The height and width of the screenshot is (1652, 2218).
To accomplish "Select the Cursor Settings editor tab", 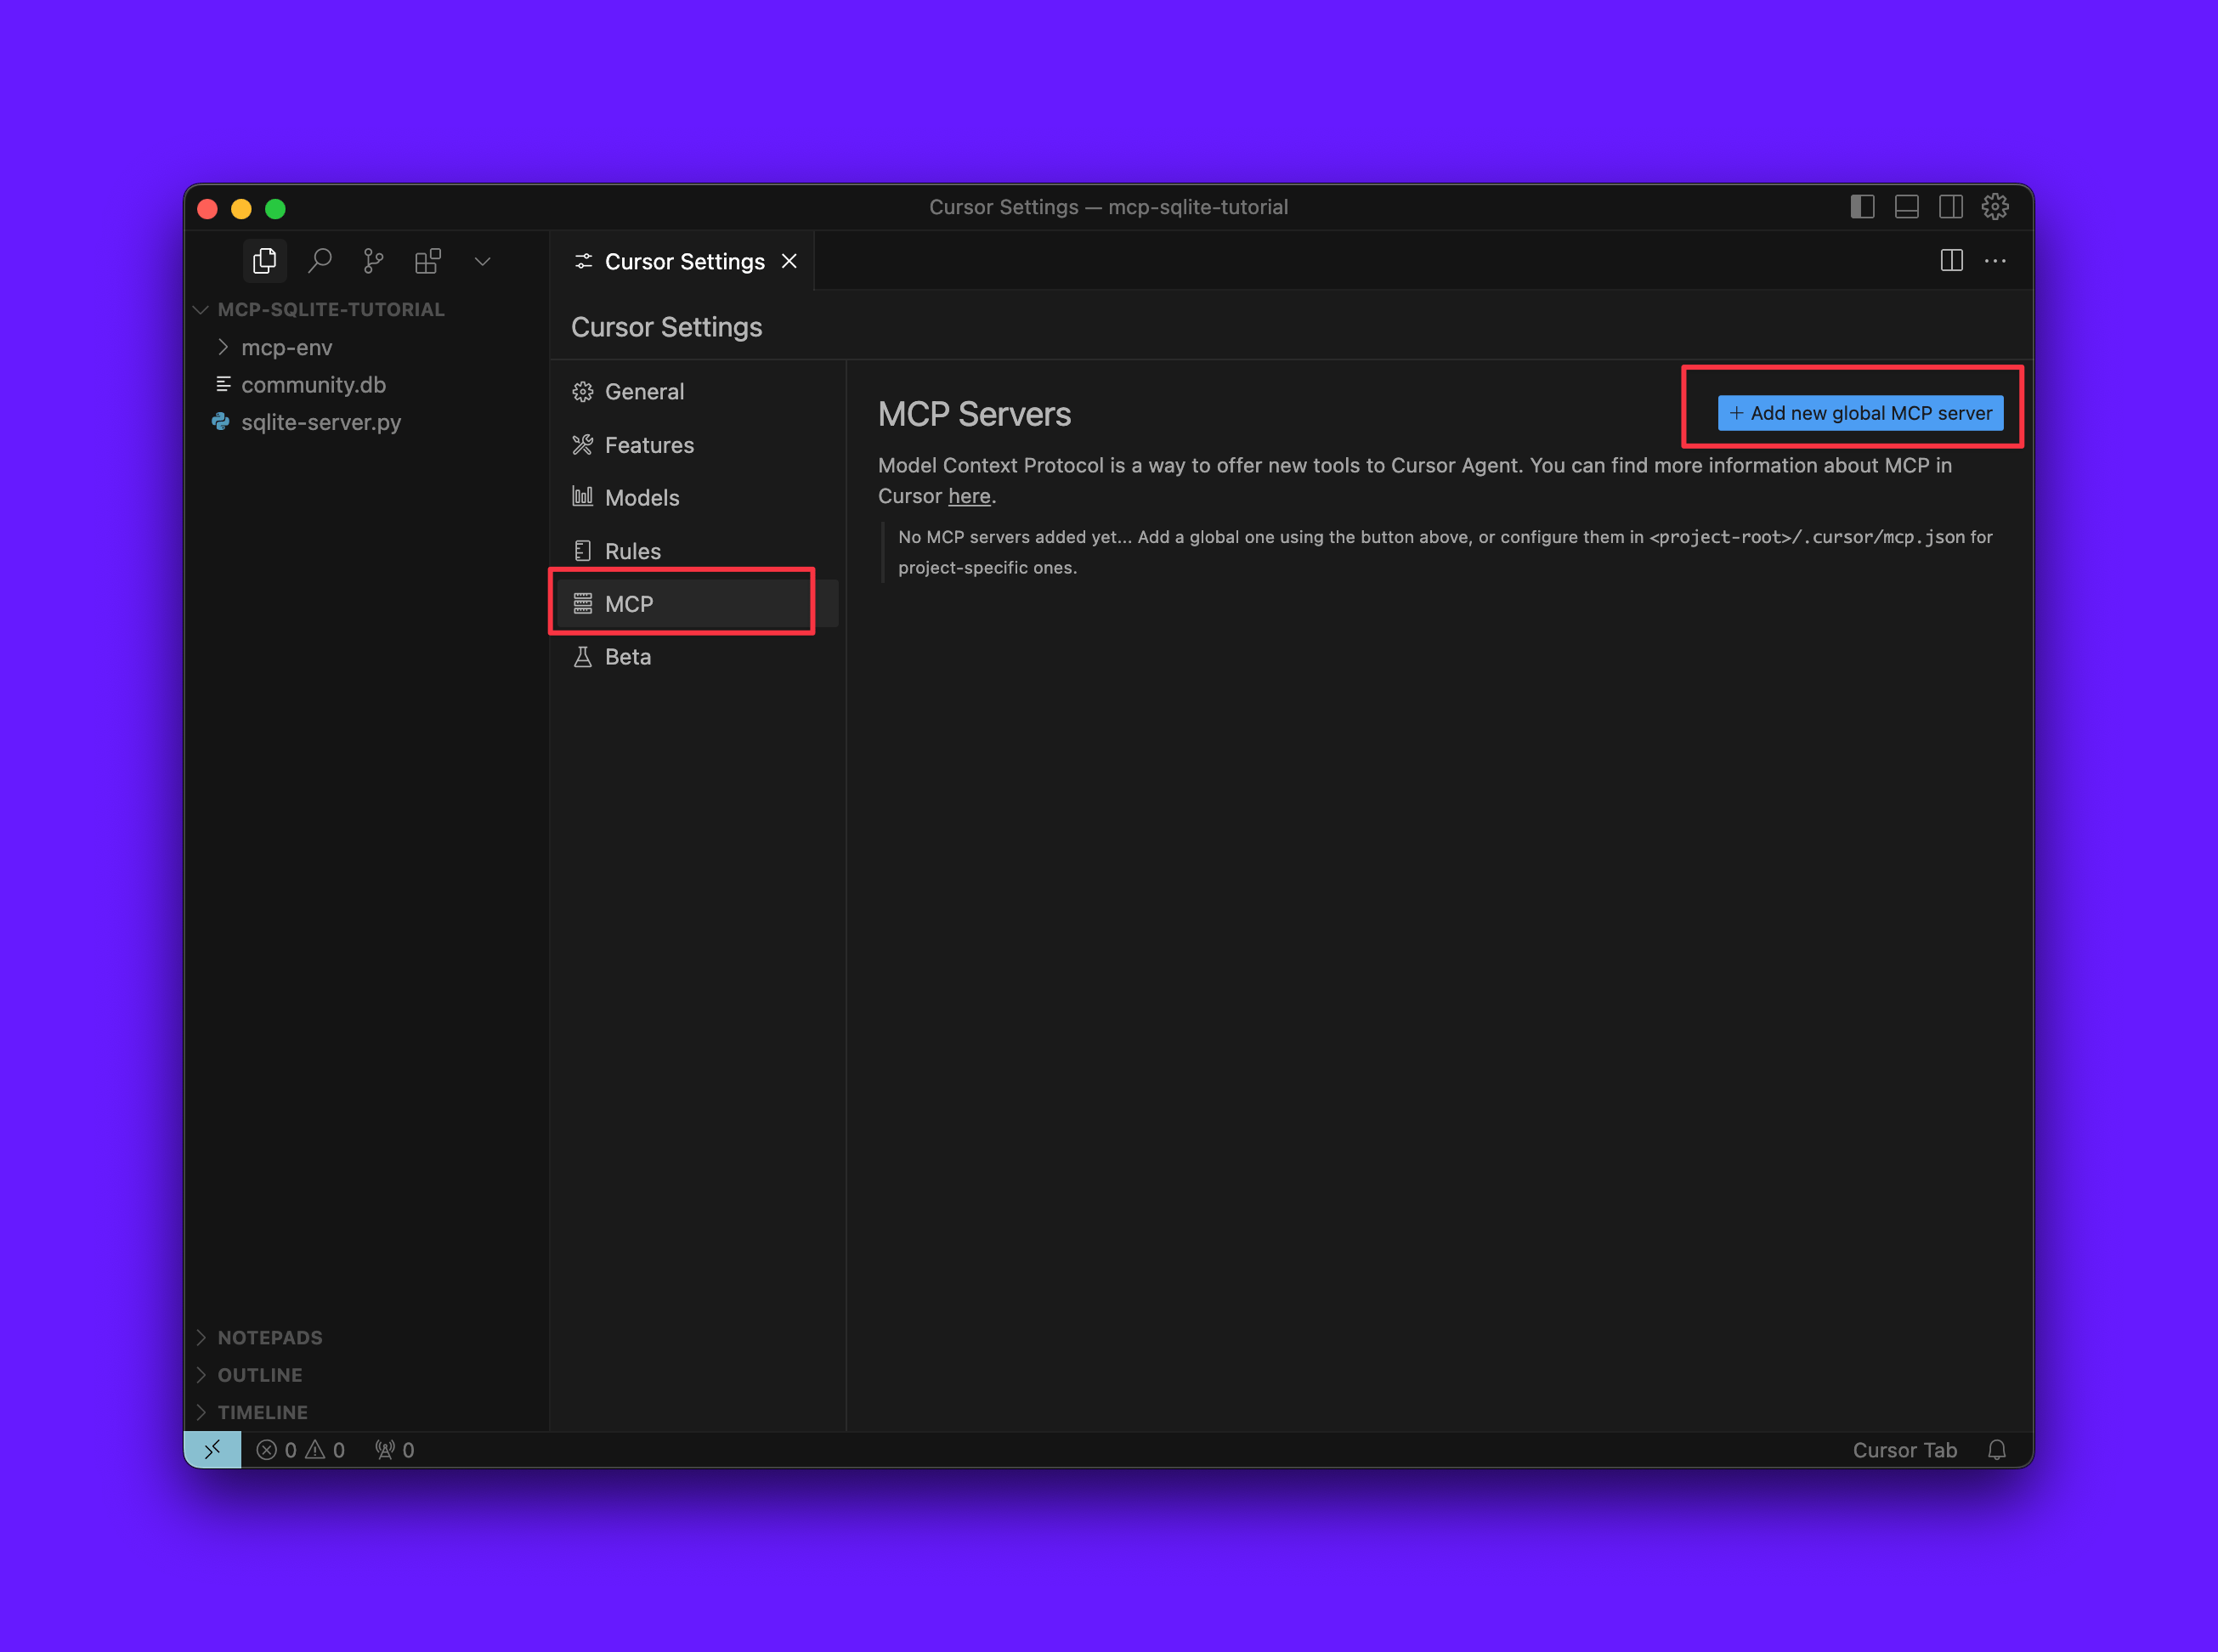I will (684, 261).
